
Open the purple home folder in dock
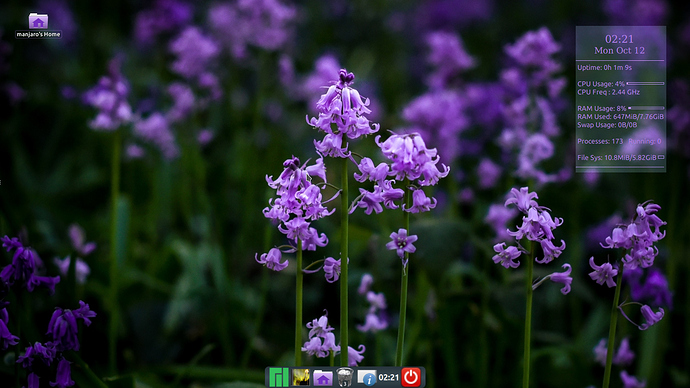pos(323,377)
